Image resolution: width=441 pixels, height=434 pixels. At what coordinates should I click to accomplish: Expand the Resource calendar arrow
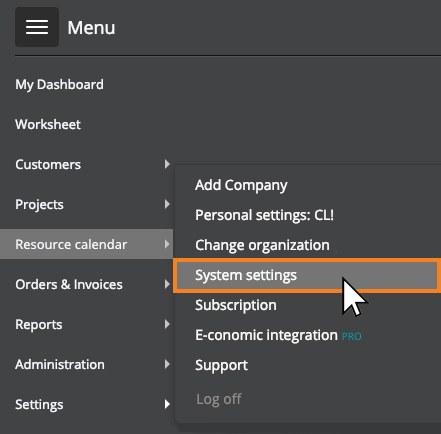(167, 244)
